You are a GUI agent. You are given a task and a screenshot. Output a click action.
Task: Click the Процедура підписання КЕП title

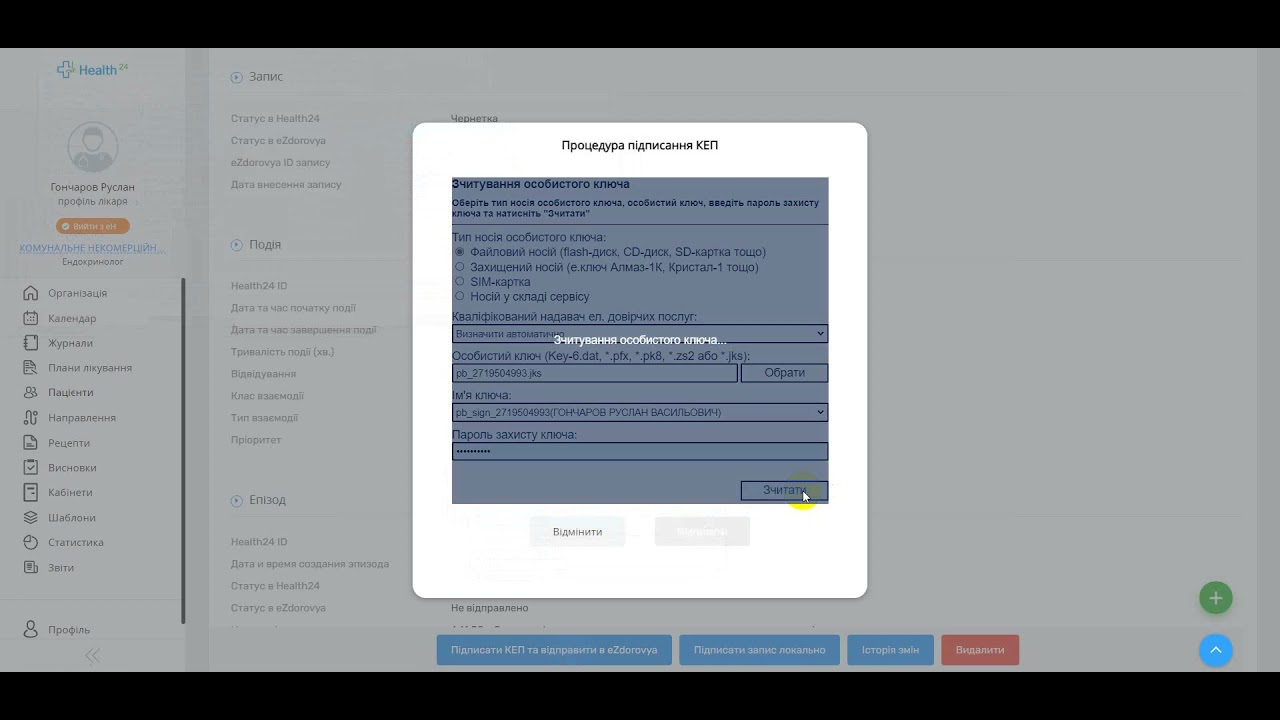(640, 145)
